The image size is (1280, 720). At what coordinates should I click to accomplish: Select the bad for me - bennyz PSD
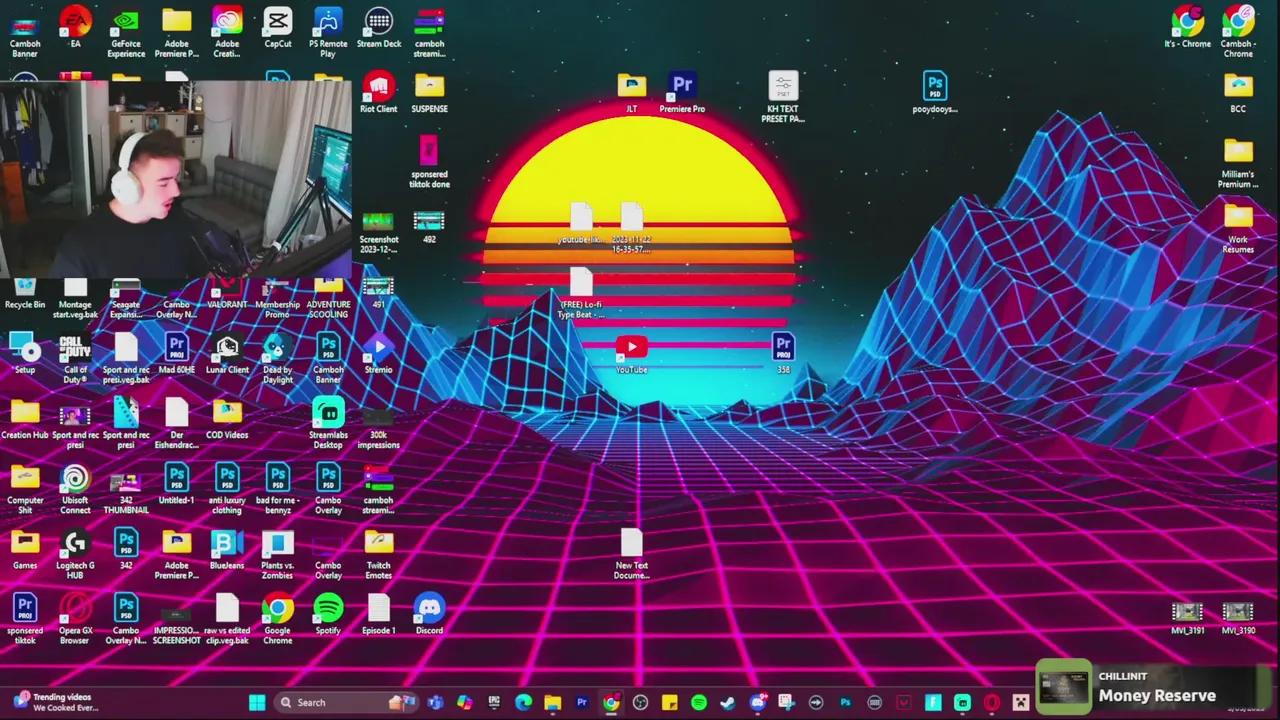click(x=278, y=488)
